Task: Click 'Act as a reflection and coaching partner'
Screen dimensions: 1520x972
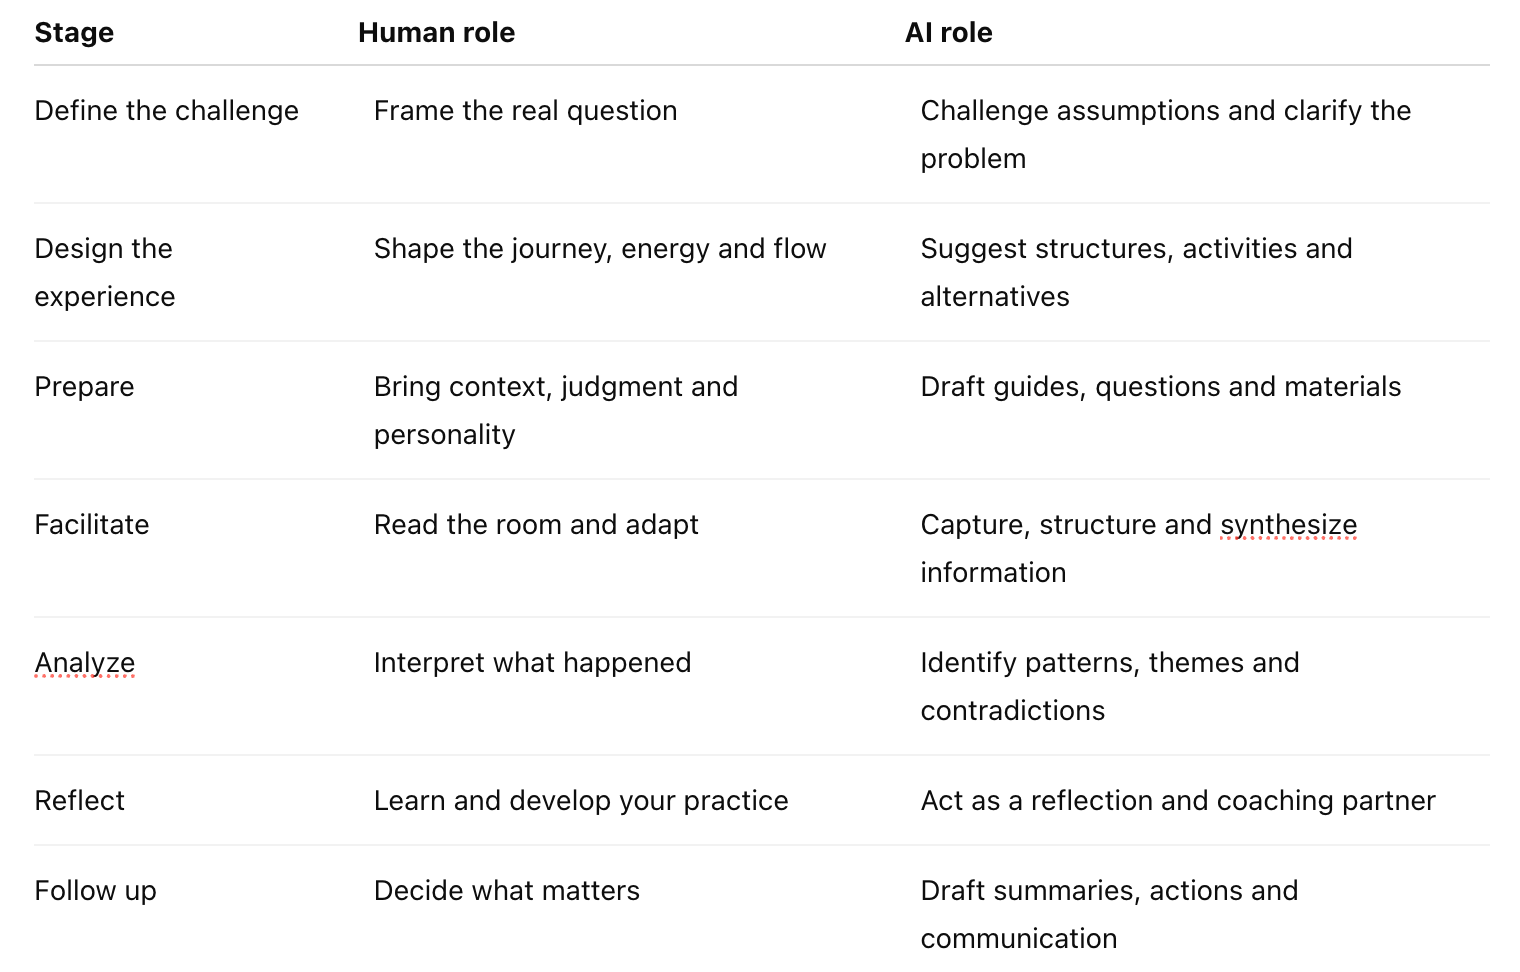Action: coord(1178,800)
